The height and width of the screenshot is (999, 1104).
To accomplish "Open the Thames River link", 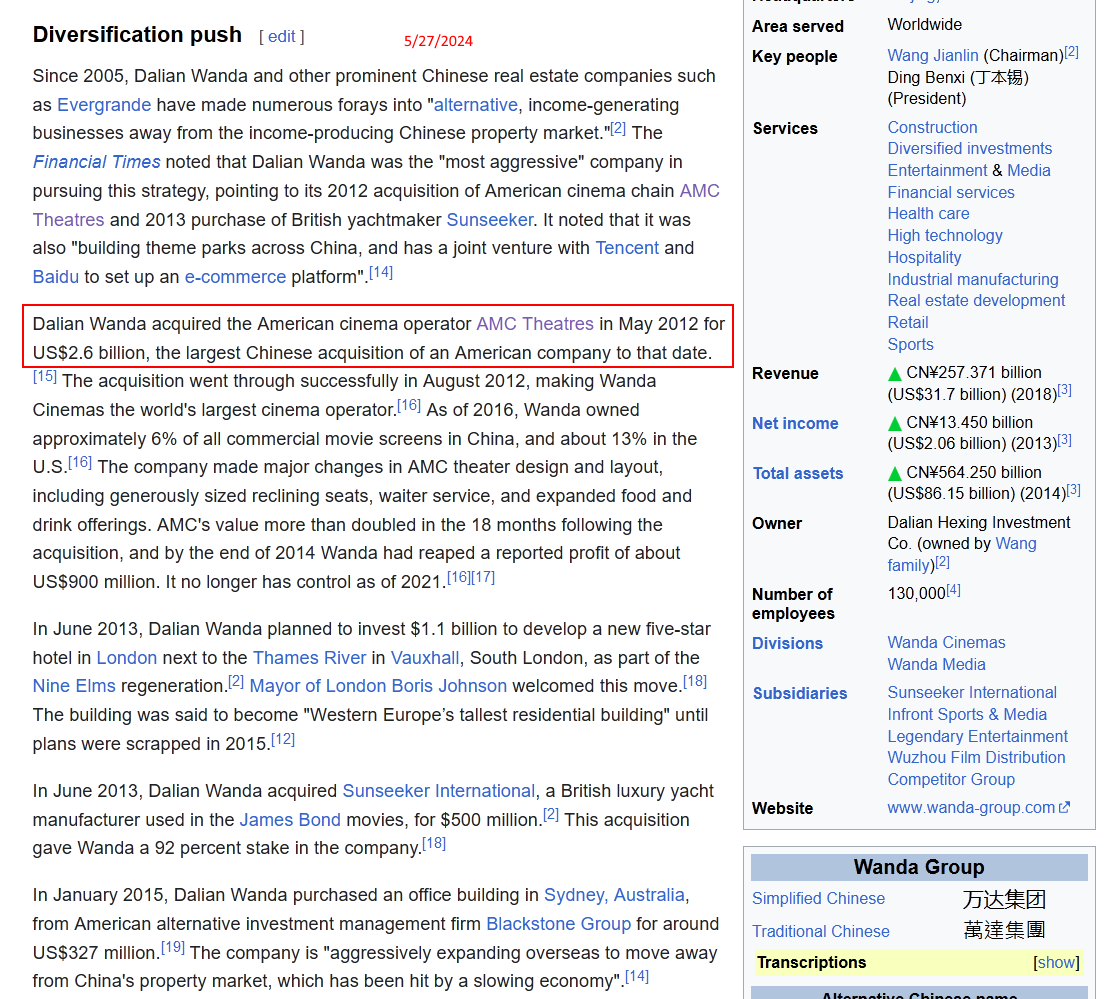I will 310,658.
